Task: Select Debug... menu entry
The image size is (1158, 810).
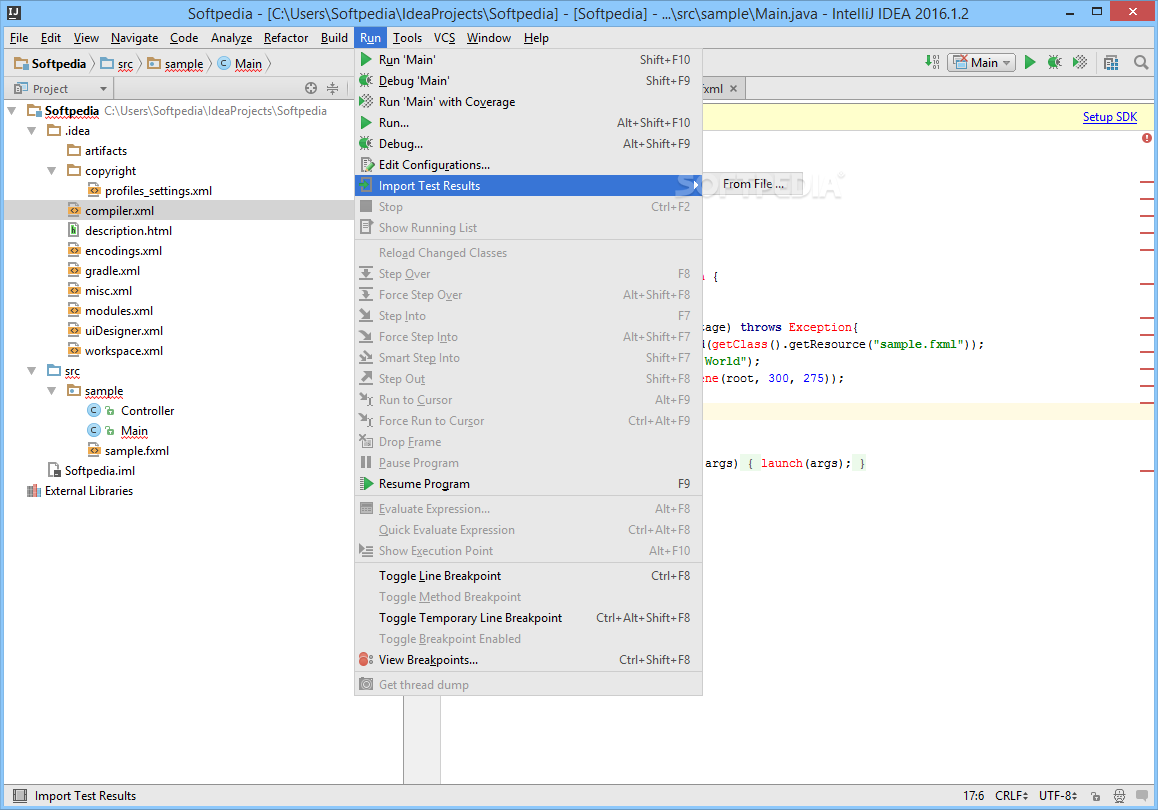Action: tap(528, 144)
